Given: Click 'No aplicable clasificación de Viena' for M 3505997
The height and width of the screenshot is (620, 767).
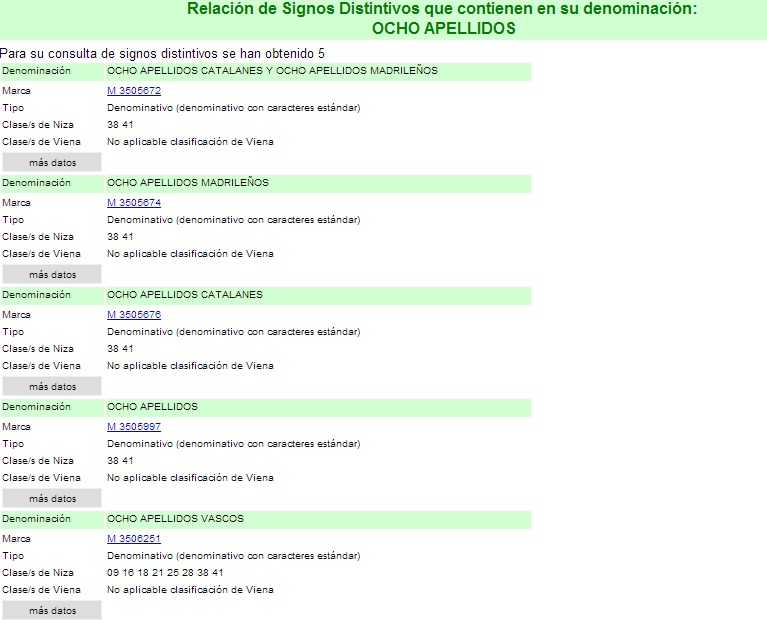Looking at the screenshot, I should pos(190,478).
